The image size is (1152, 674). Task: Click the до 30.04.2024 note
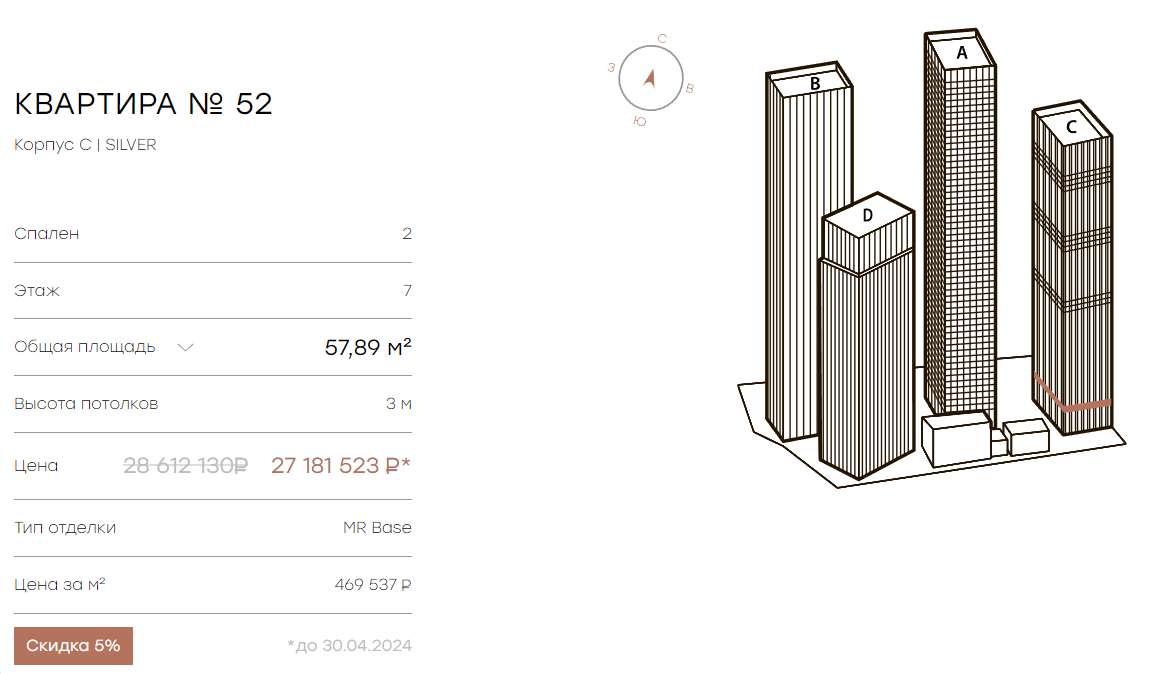click(350, 645)
